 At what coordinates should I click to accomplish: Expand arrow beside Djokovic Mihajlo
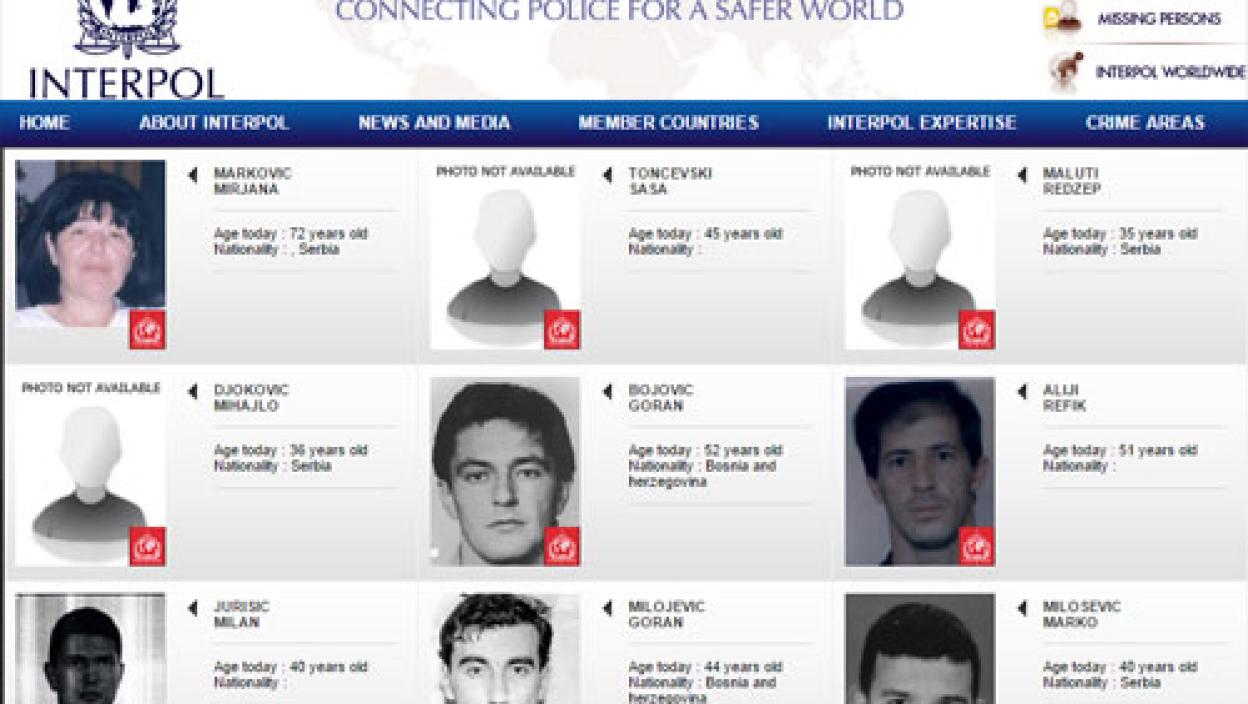[x=193, y=392]
